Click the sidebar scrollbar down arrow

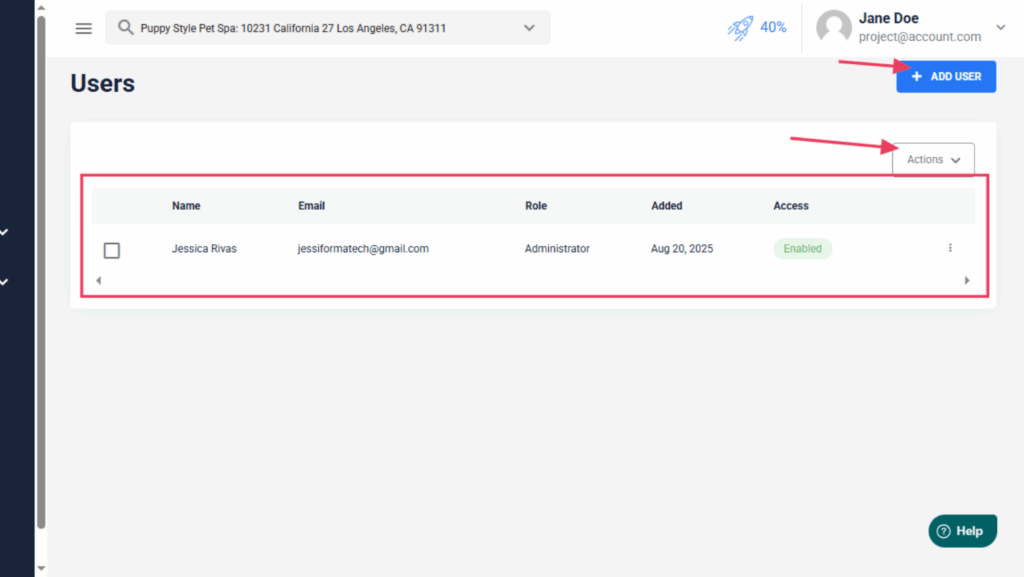point(41,568)
